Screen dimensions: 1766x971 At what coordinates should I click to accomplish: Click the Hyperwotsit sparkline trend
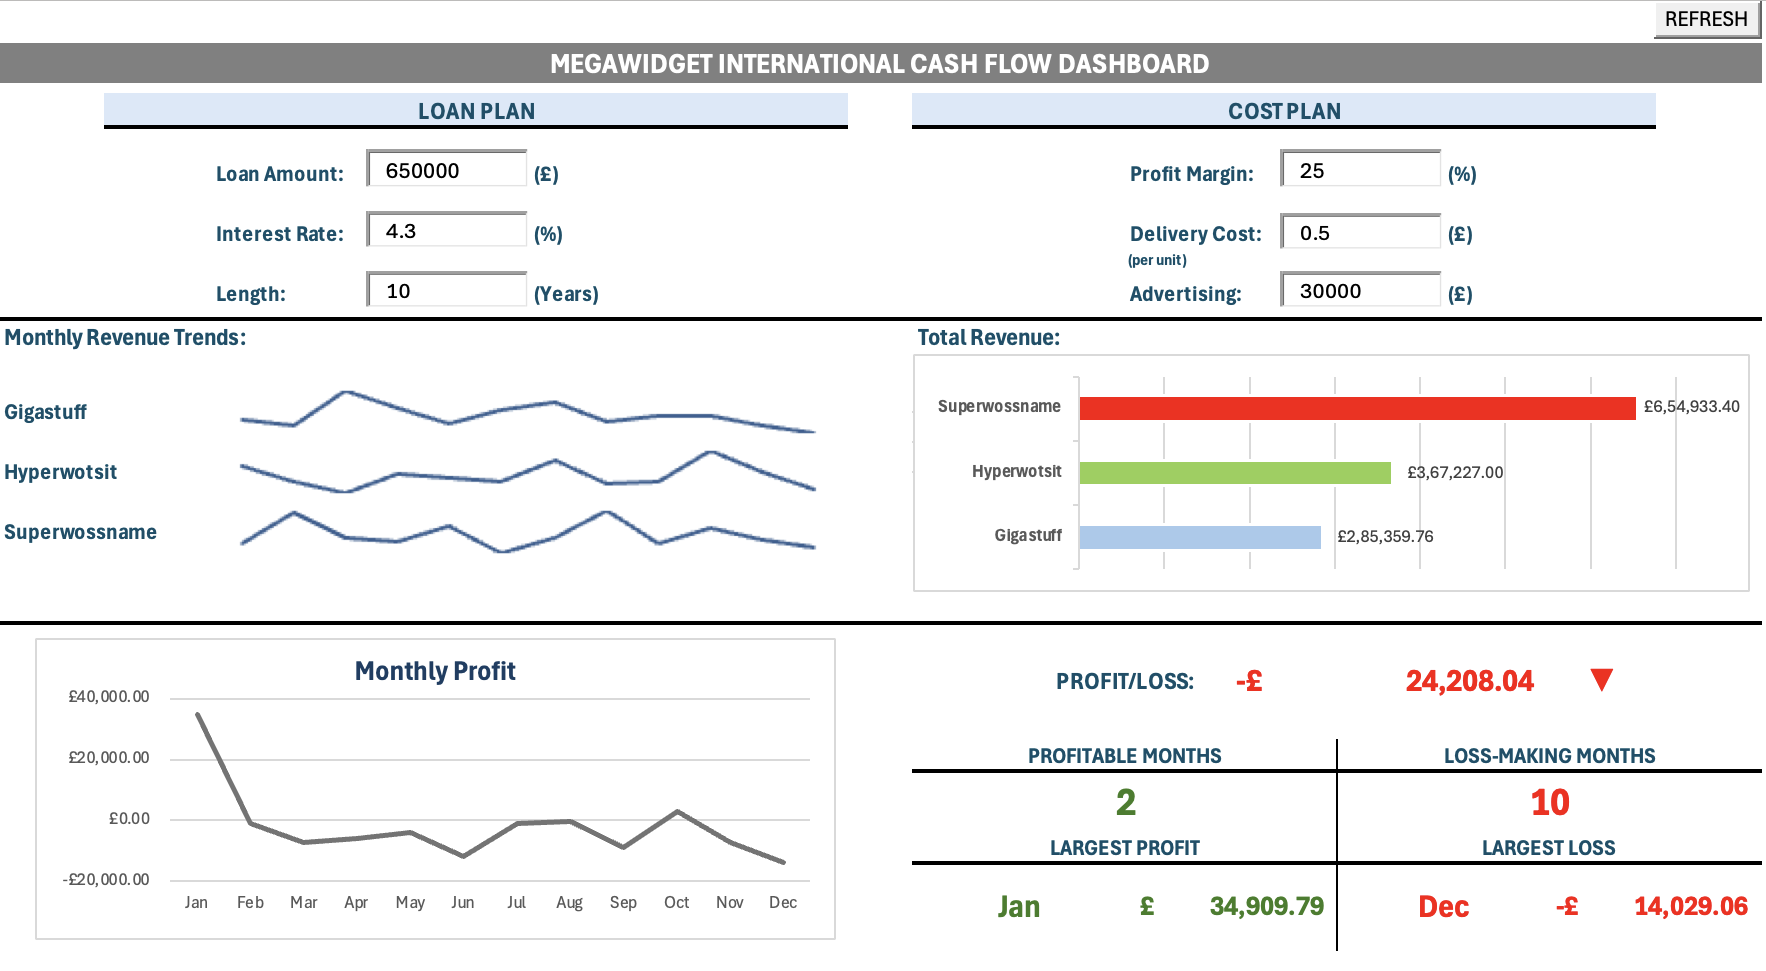[528, 472]
